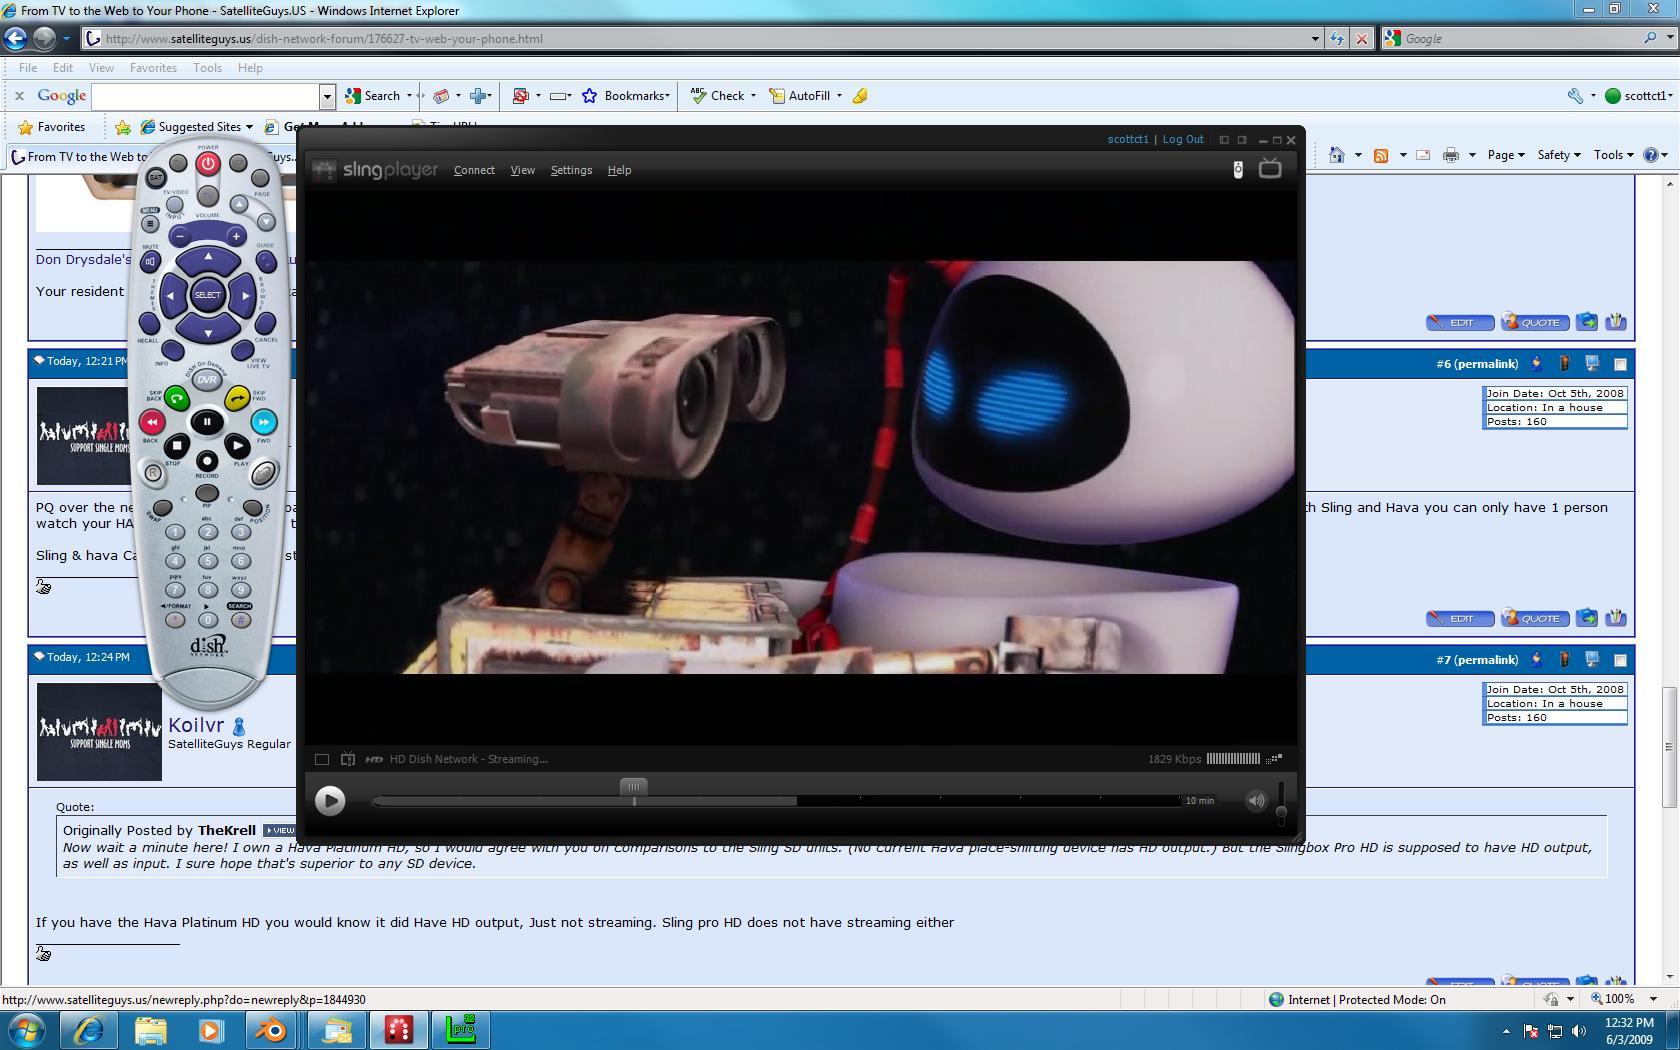The width and height of the screenshot is (1680, 1050).
Task: Click the Menu button on the remote
Action: point(149,224)
